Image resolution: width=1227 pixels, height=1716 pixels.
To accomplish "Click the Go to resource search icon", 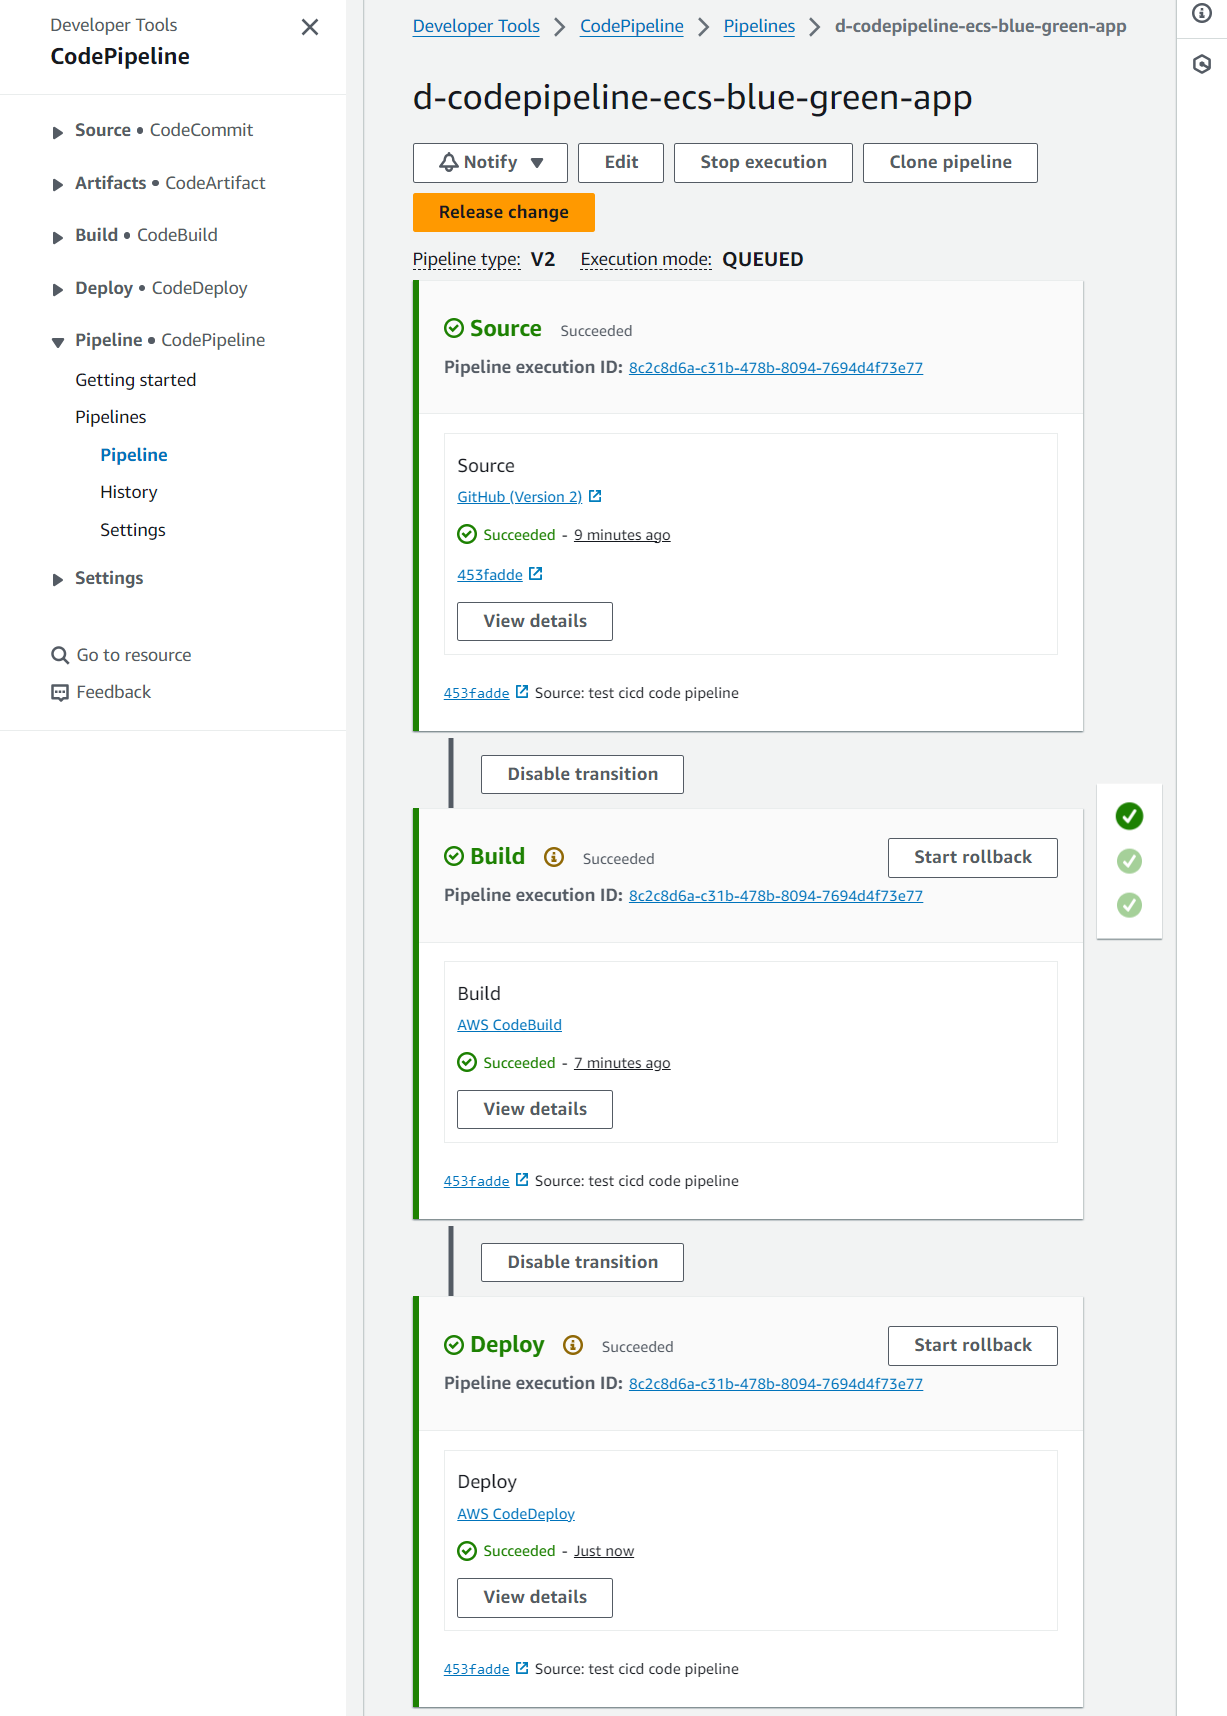I will (60, 655).
